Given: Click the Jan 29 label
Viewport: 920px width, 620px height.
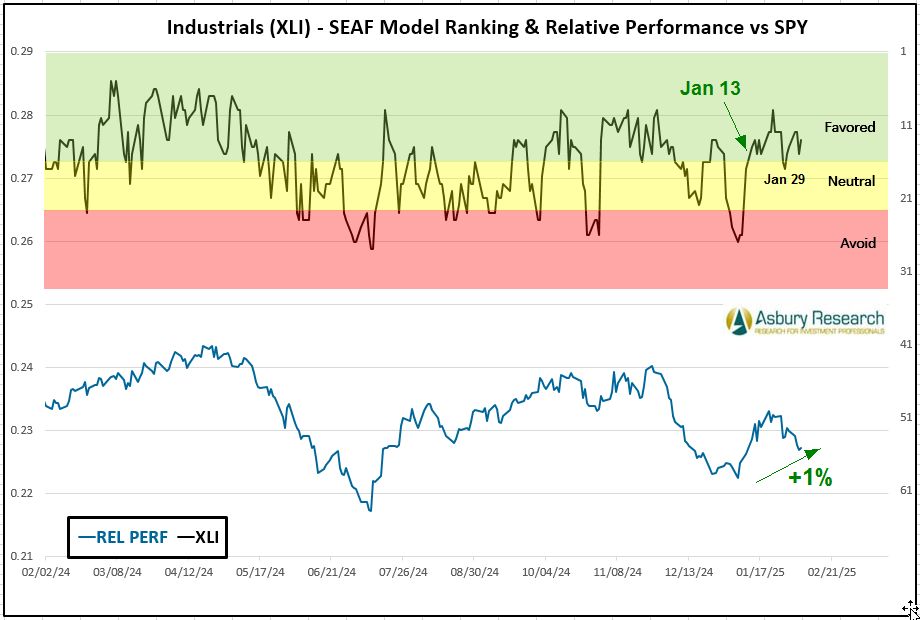Looking at the screenshot, I should coord(784,179).
